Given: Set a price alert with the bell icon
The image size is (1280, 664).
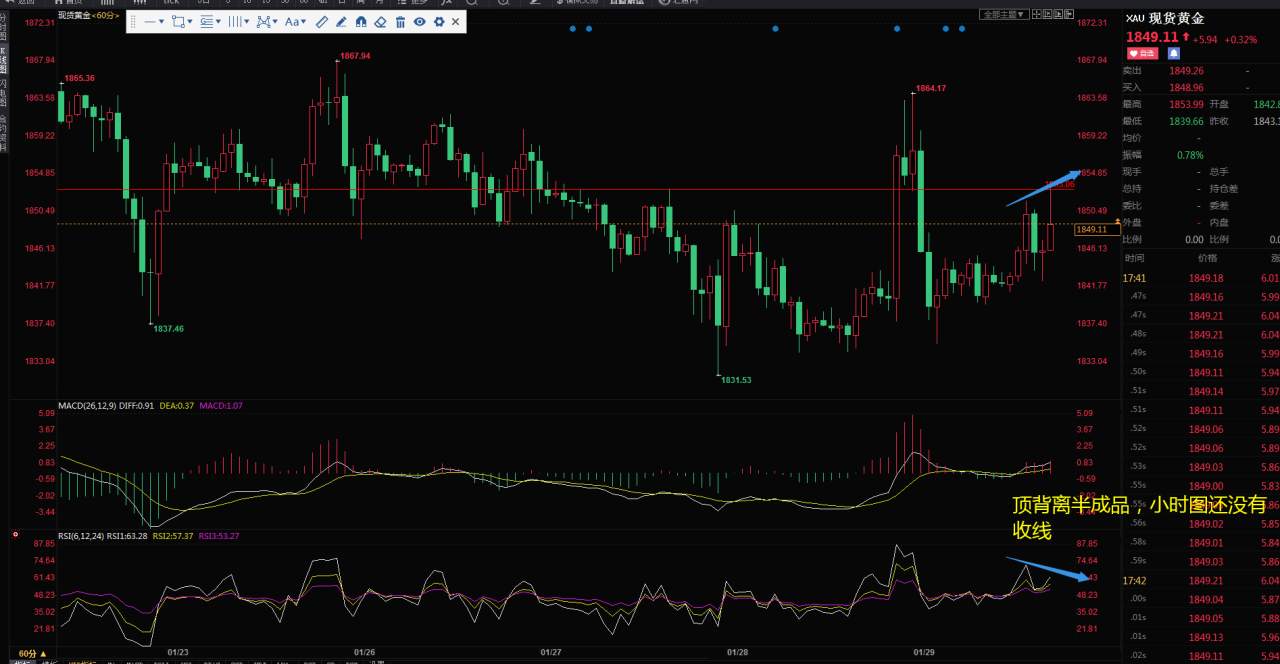Looking at the screenshot, I should (x=1174, y=53).
